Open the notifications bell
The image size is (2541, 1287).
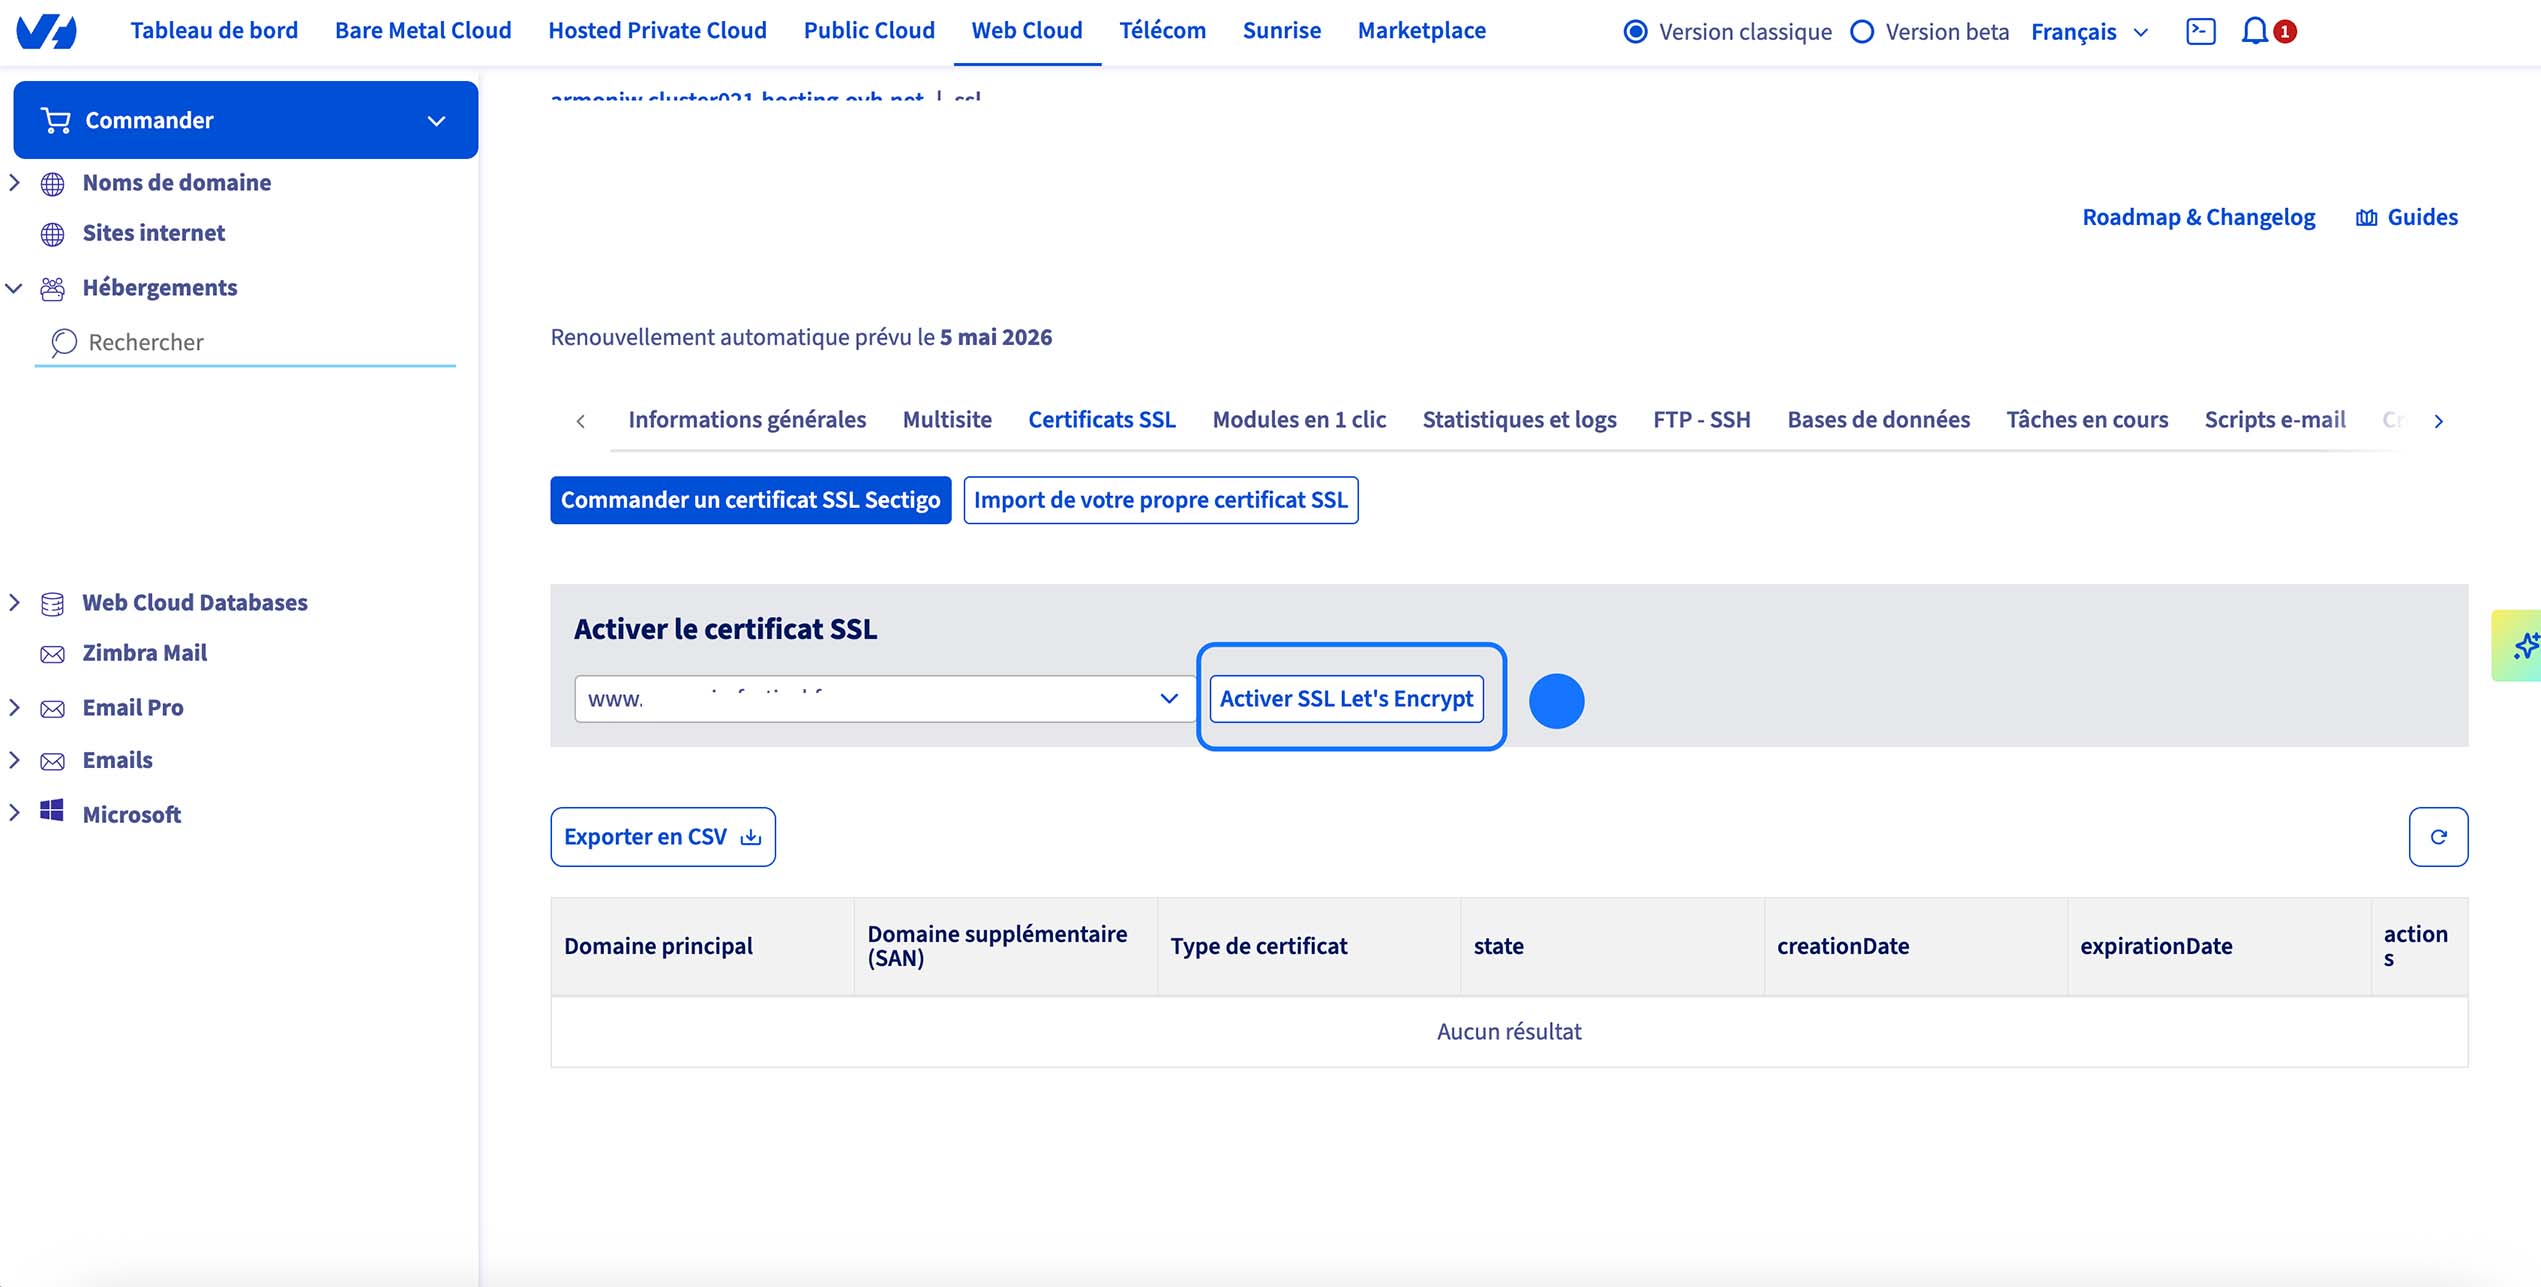[x=2254, y=30]
